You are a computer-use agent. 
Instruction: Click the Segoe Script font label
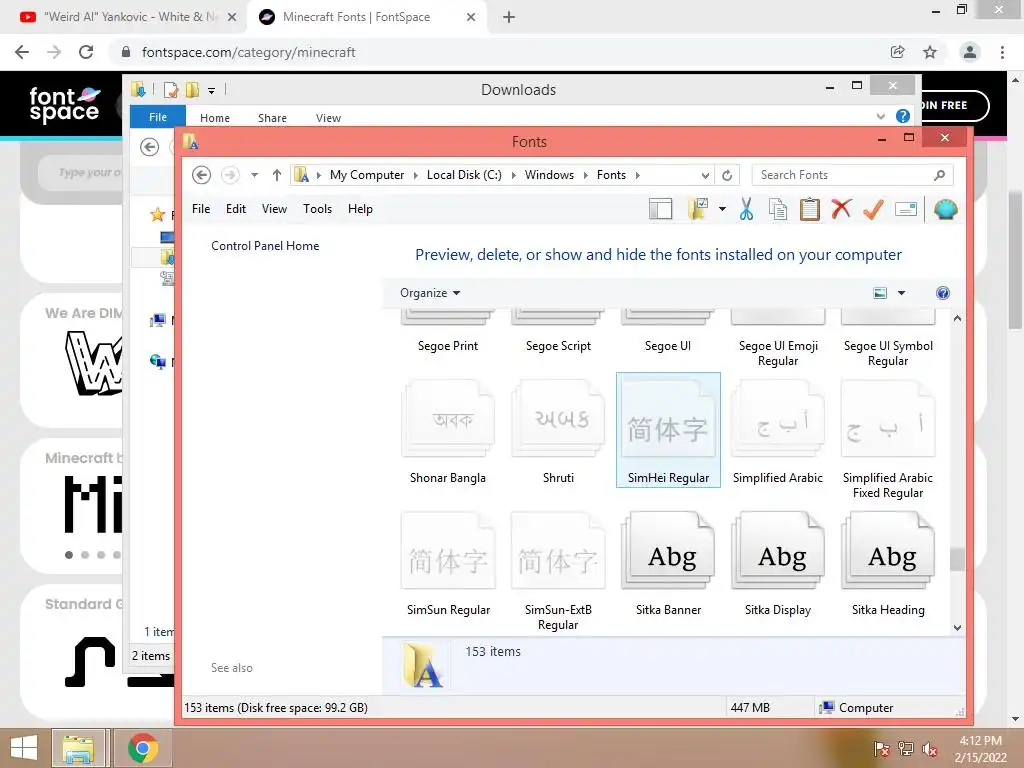coord(558,346)
